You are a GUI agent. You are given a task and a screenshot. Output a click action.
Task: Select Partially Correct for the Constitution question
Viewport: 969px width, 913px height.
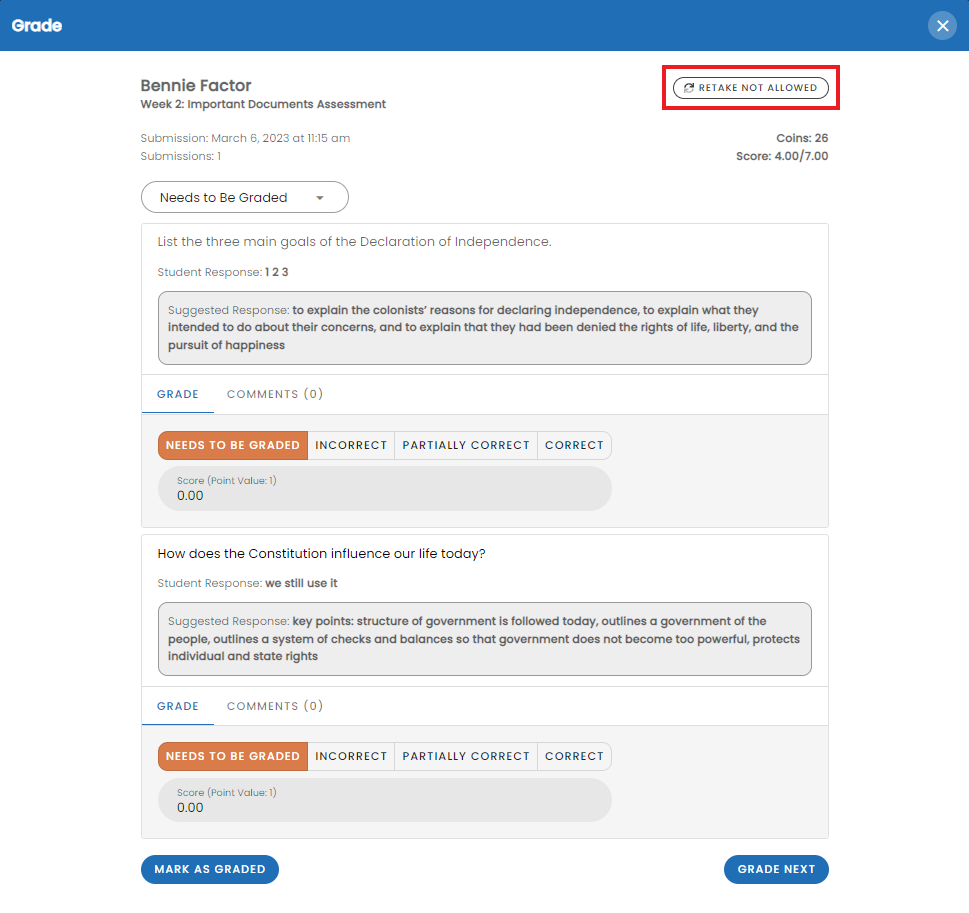(466, 756)
